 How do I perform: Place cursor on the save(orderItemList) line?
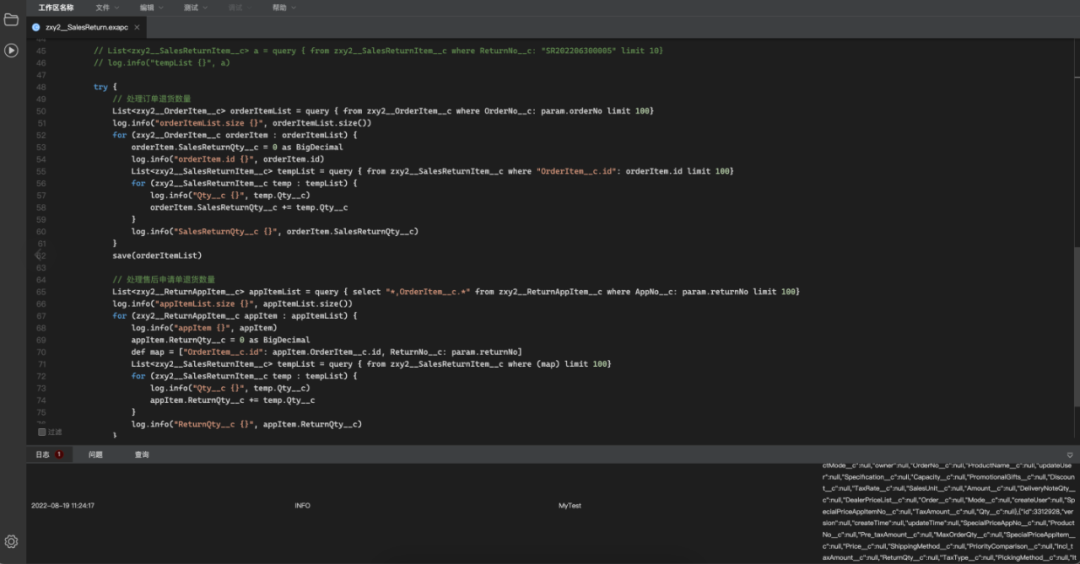tap(157, 255)
